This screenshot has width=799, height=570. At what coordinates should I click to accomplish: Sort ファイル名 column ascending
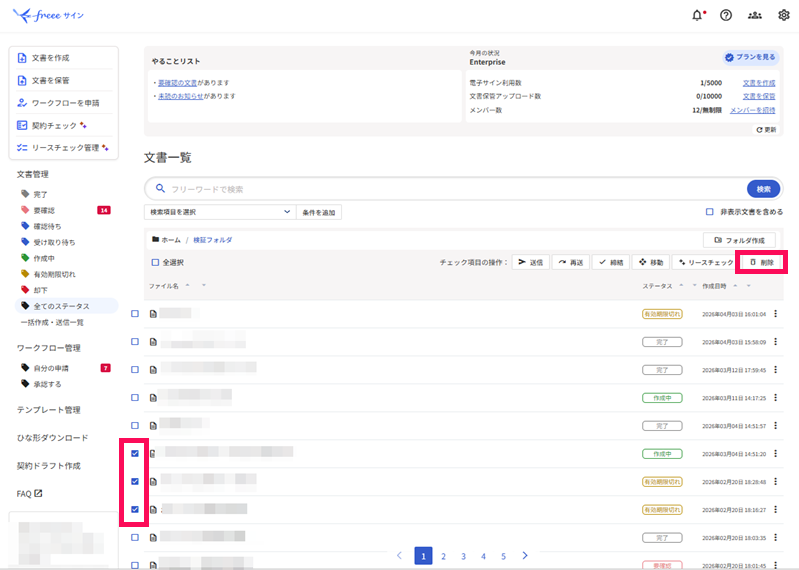(188, 285)
